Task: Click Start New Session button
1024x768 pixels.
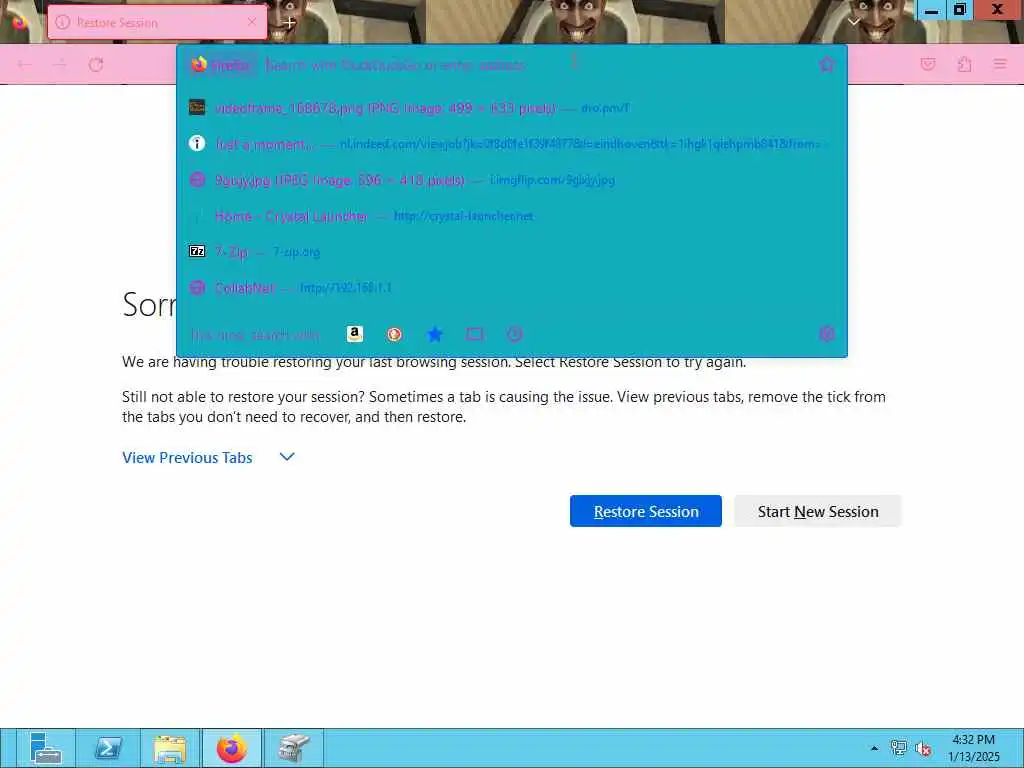Action: pos(818,511)
